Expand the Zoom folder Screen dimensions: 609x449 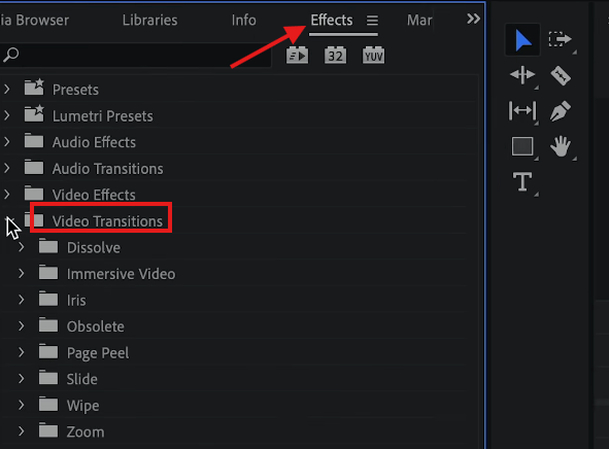pyautogui.click(x=21, y=431)
